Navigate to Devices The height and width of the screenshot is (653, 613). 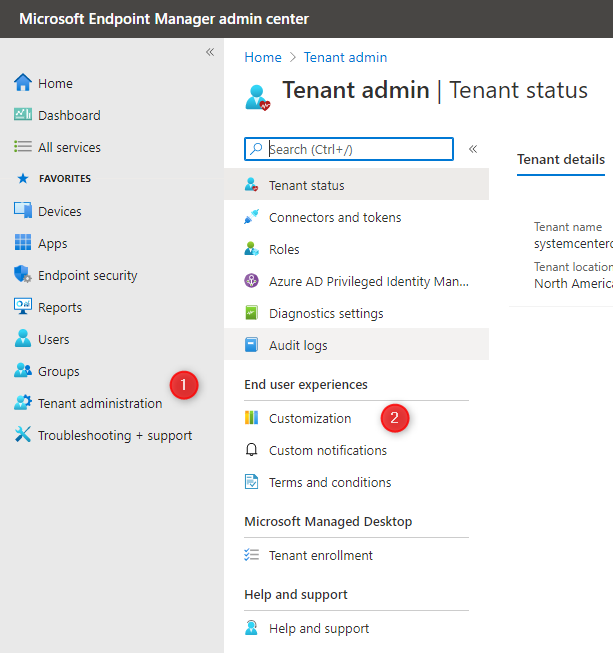coord(60,211)
